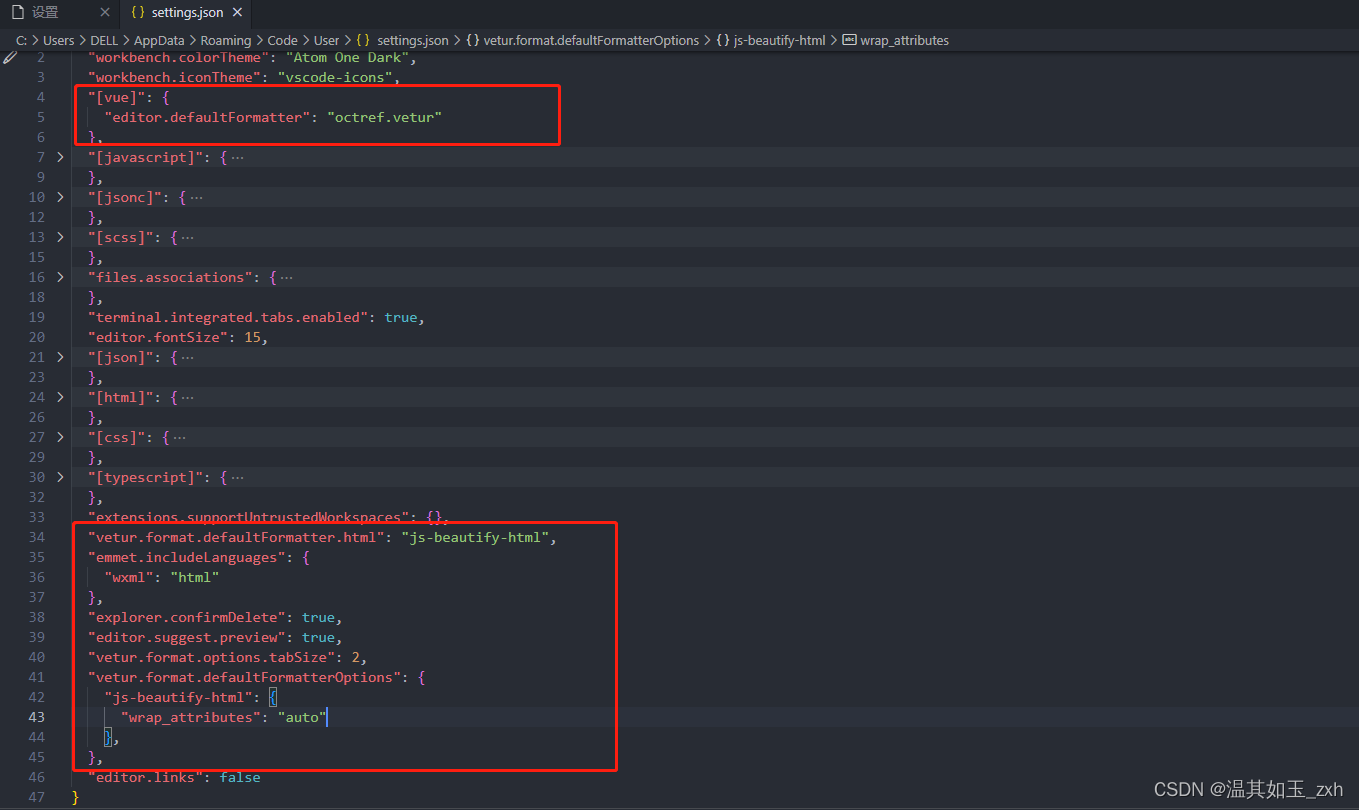Screen dimensions: 1359x810
Task: Expand the folded "[scss]" block
Action: coord(60,237)
